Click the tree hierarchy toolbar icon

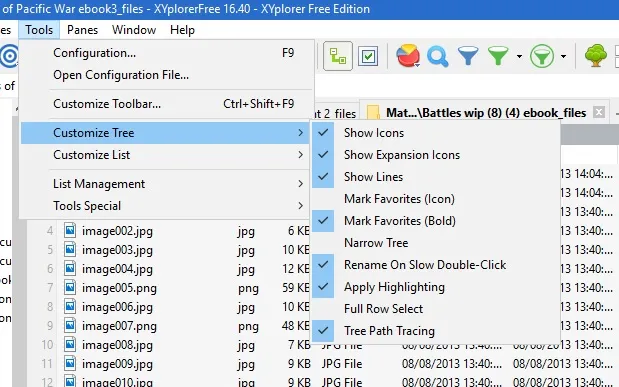tap(338, 56)
